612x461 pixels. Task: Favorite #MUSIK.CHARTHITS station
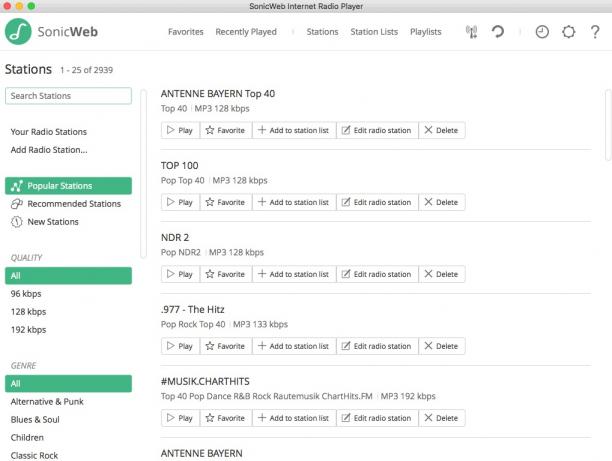[226, 418]
